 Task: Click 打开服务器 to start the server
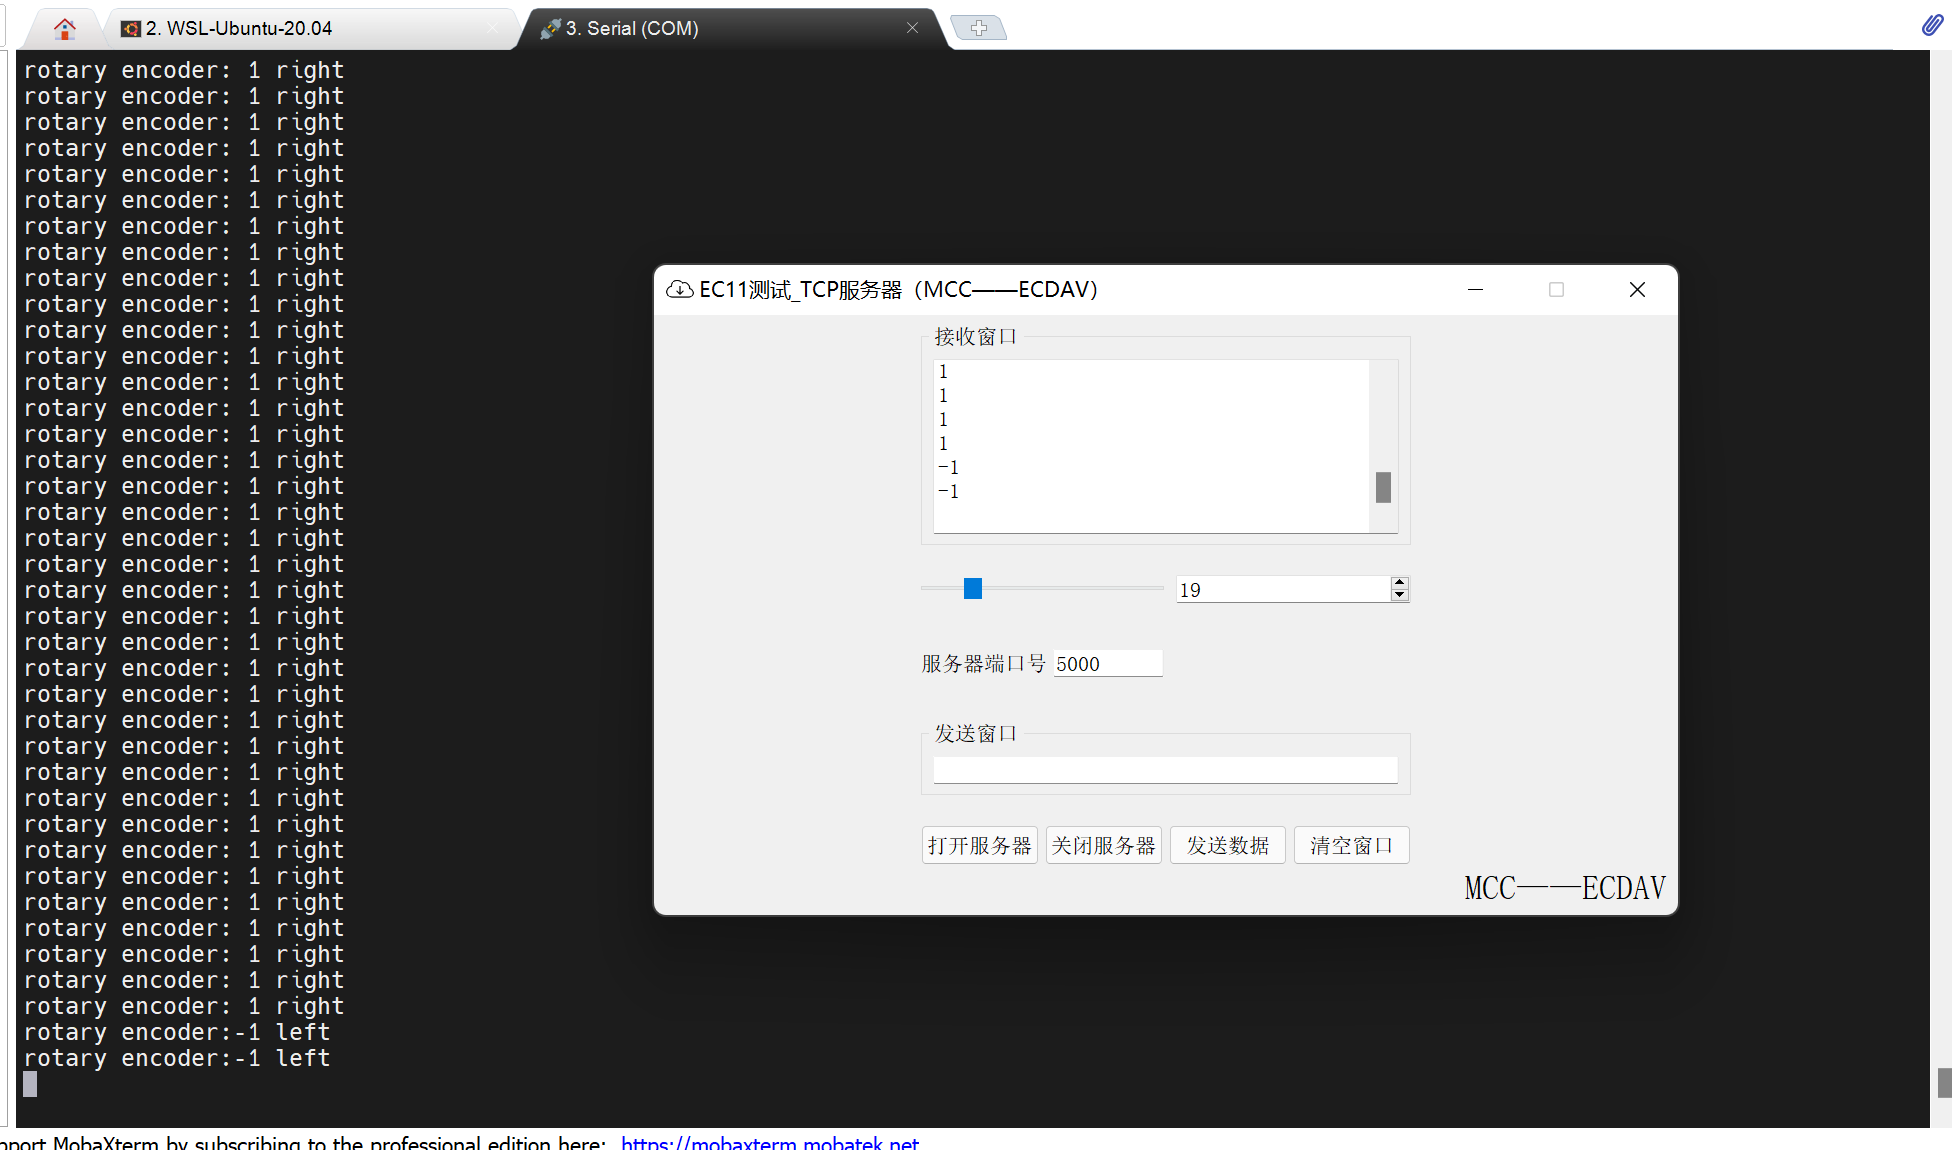[x=979, y=845]
